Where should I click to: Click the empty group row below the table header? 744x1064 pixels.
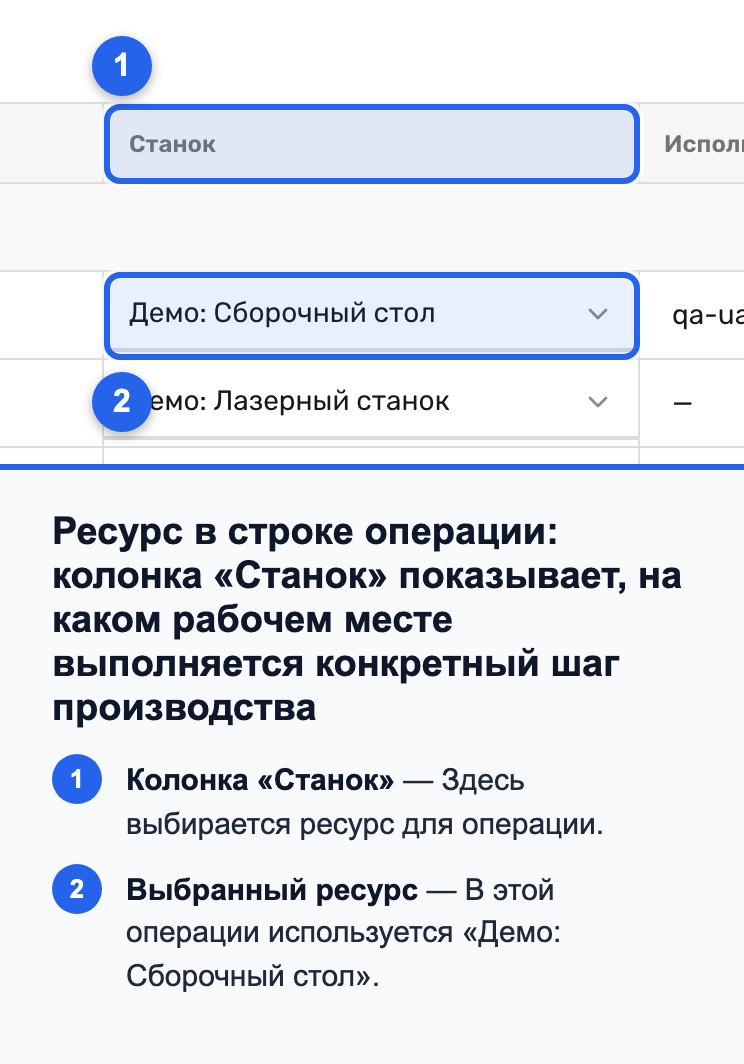coord(372,227)
